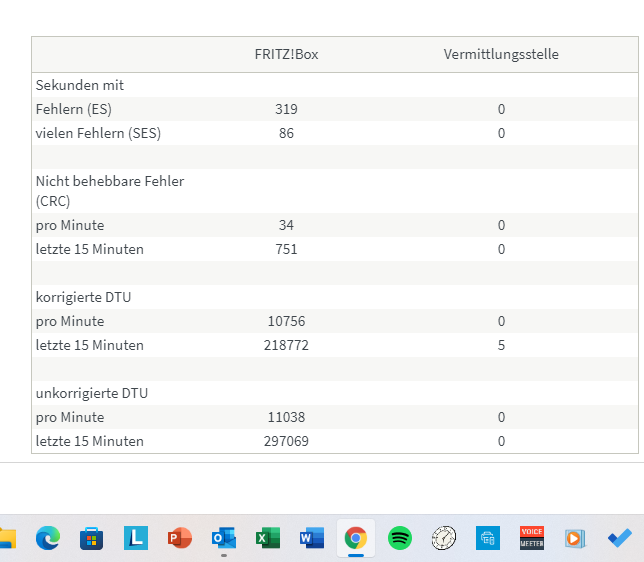The width and height of the screenshot is (644, 562).
Task: Open Spotify from the taskbar
Action: [400, 538]
